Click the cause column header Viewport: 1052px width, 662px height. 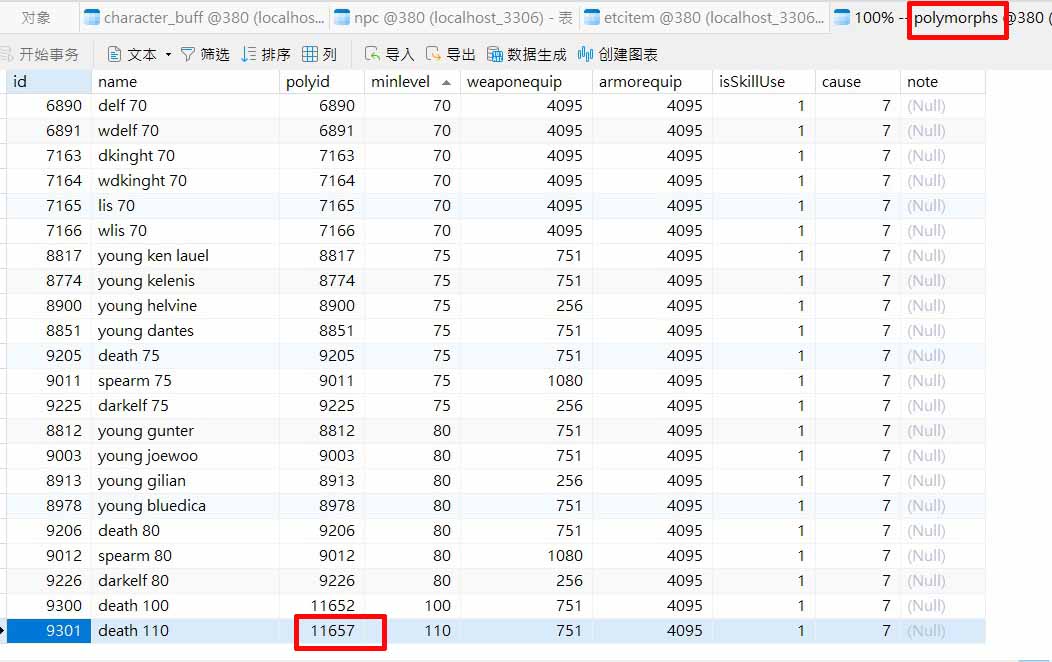pyautogui.click(x=857, y=82)
